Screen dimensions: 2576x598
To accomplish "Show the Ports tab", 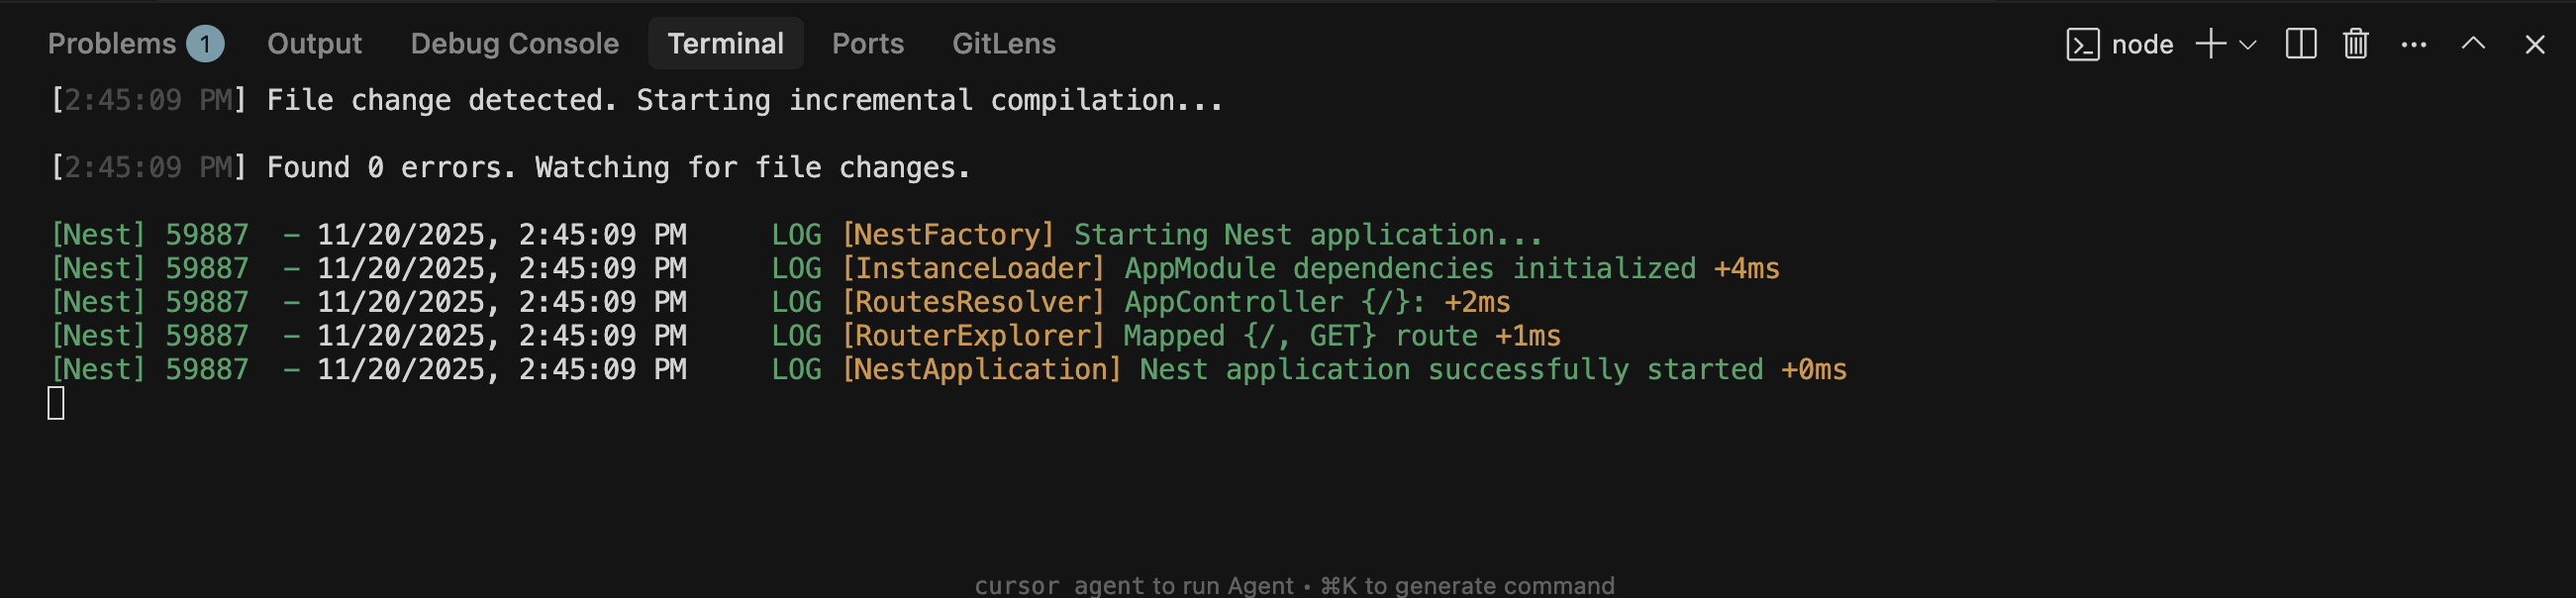I will point(867,44).
